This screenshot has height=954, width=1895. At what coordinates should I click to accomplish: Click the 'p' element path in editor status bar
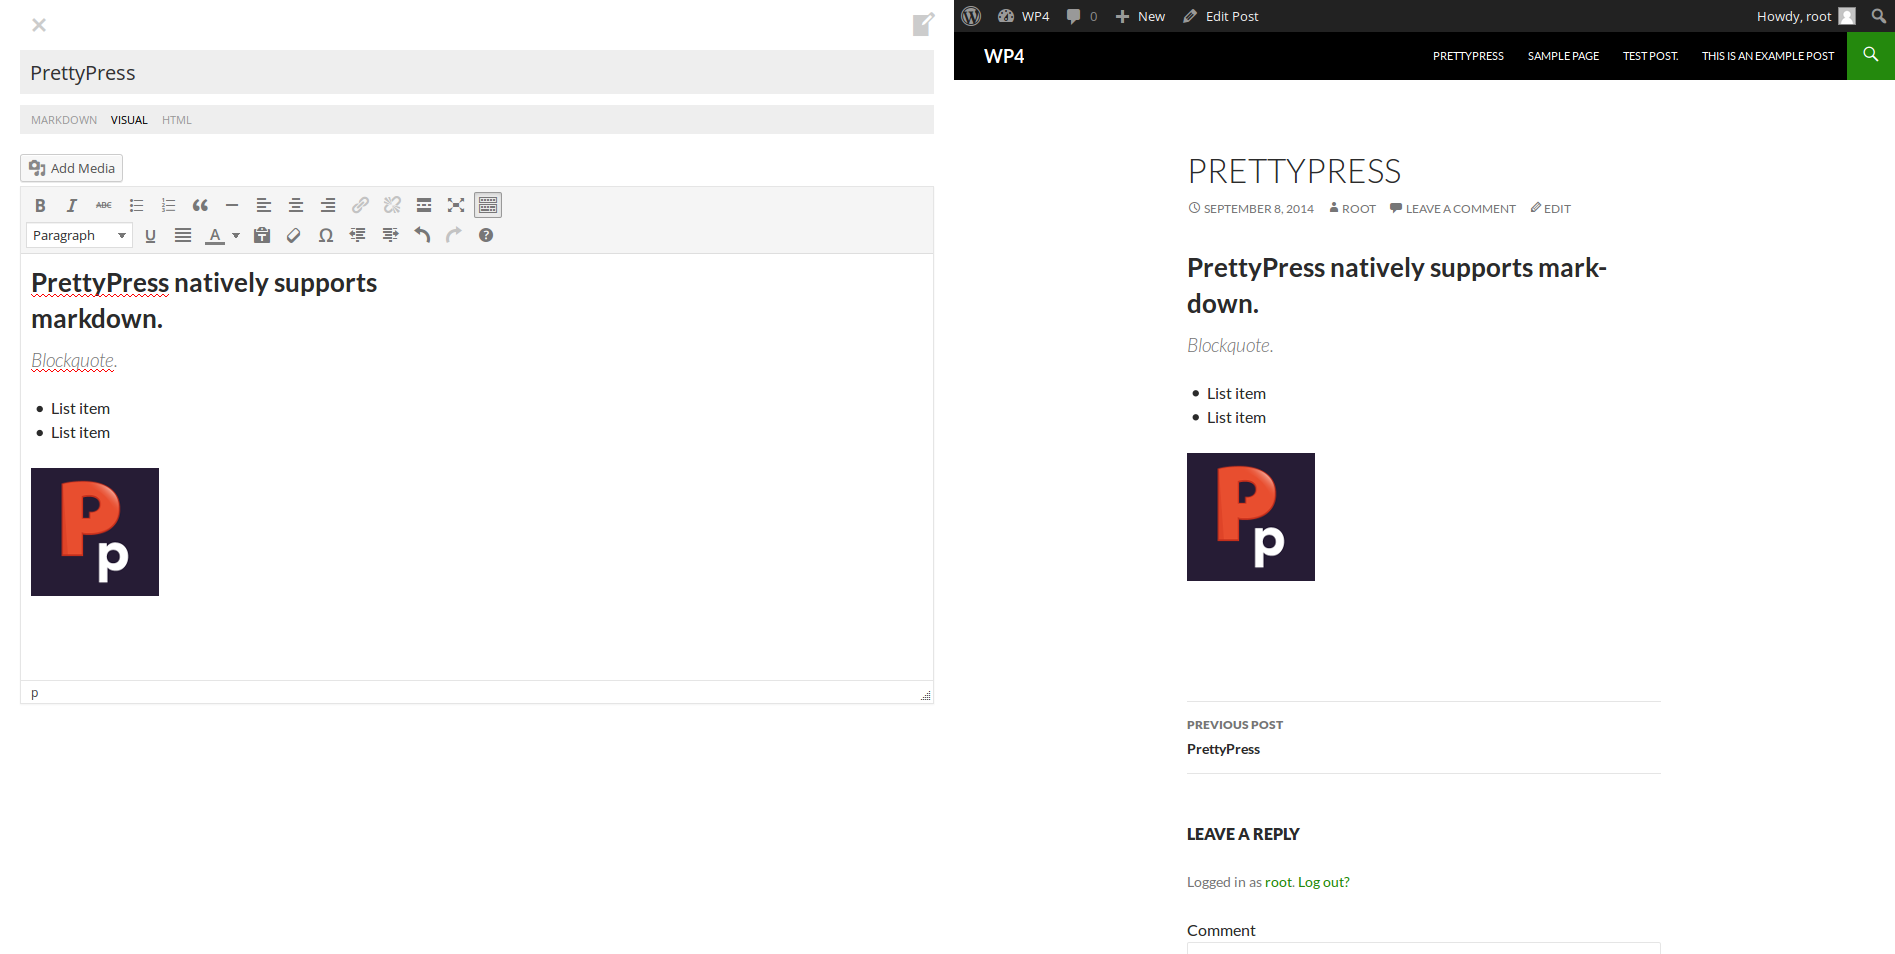click(35, 693)
